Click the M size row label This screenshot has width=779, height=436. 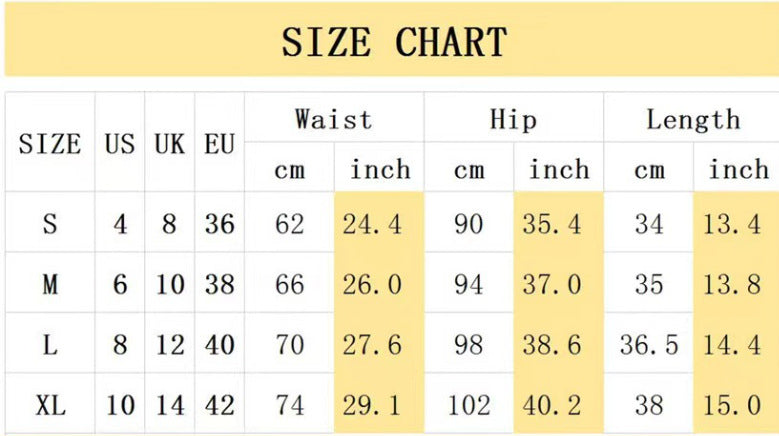pyautogui.click(x=50, y=285)
